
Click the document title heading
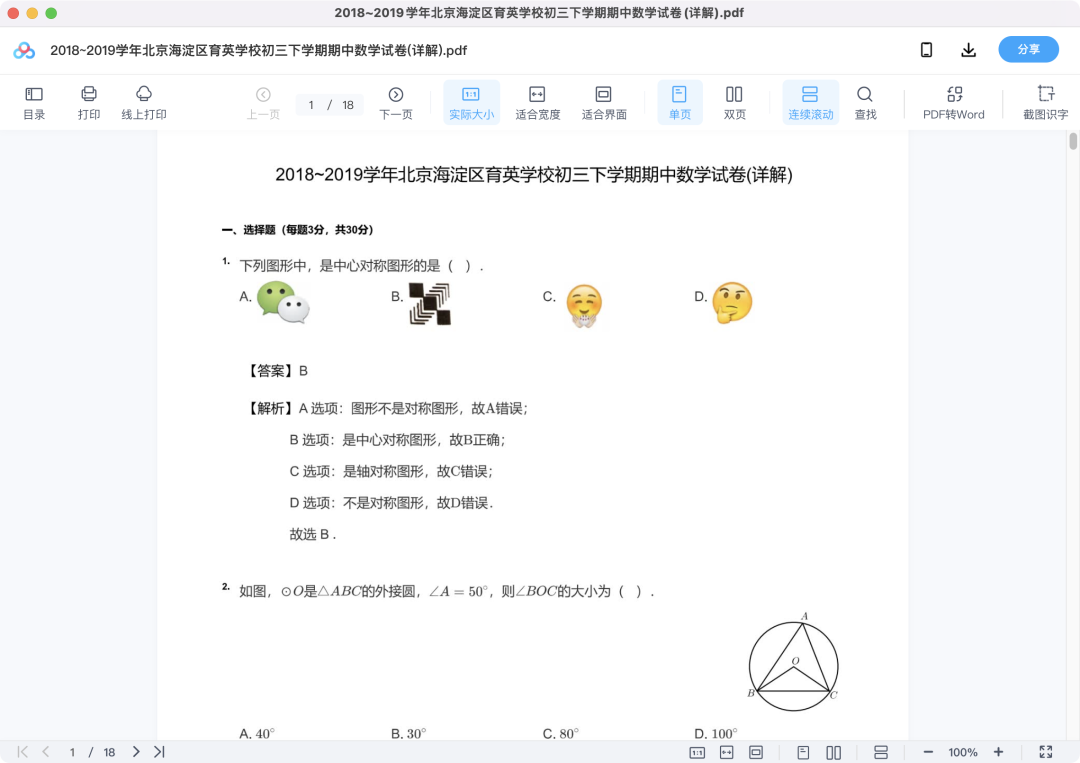tap(534, 175)
